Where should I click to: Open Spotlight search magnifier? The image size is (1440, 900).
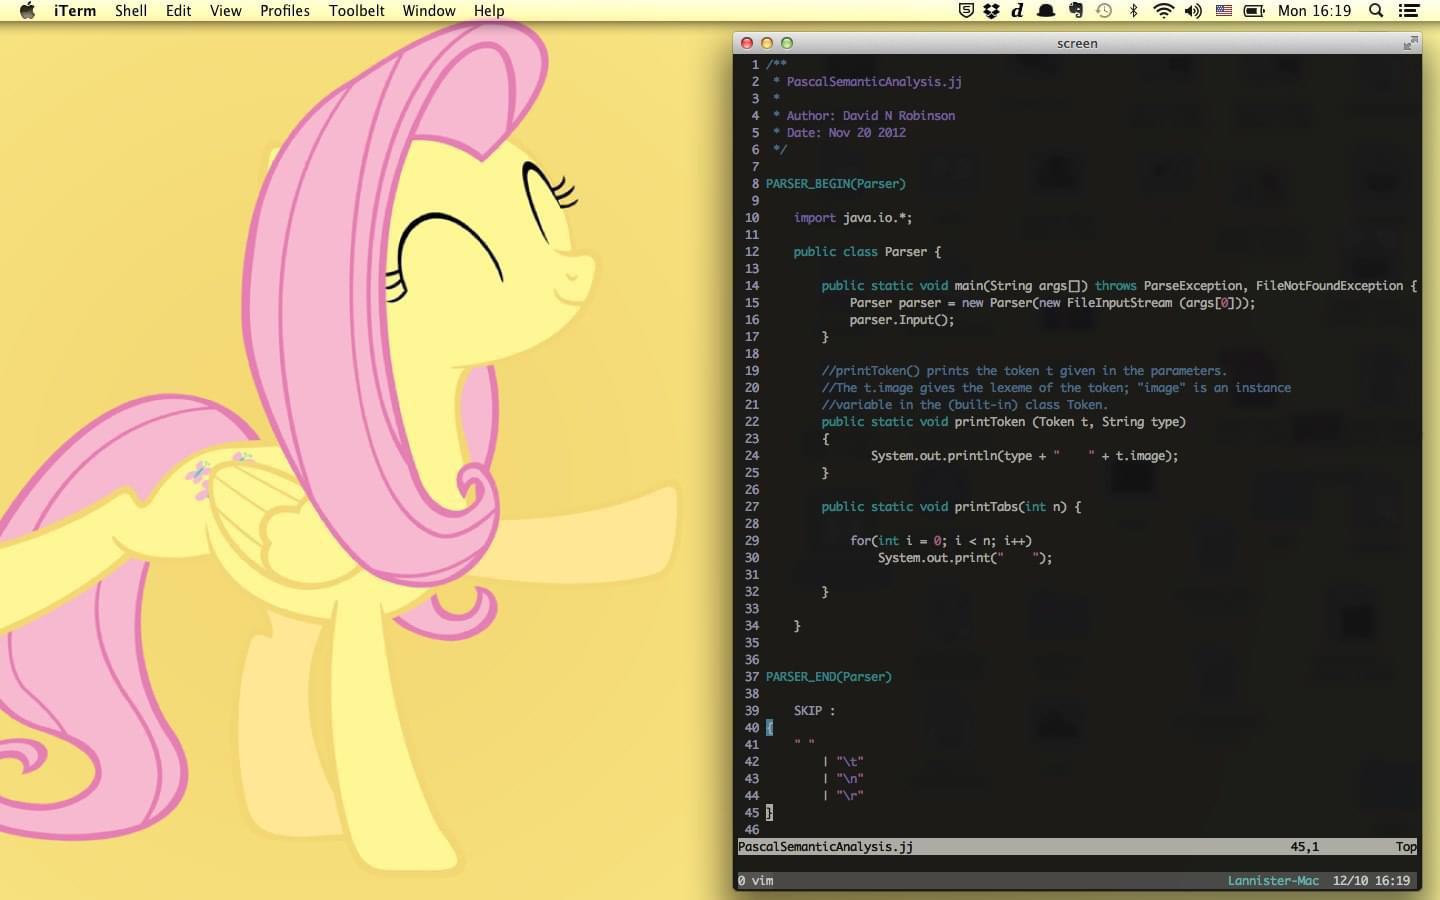click(x=1376, y=11)
